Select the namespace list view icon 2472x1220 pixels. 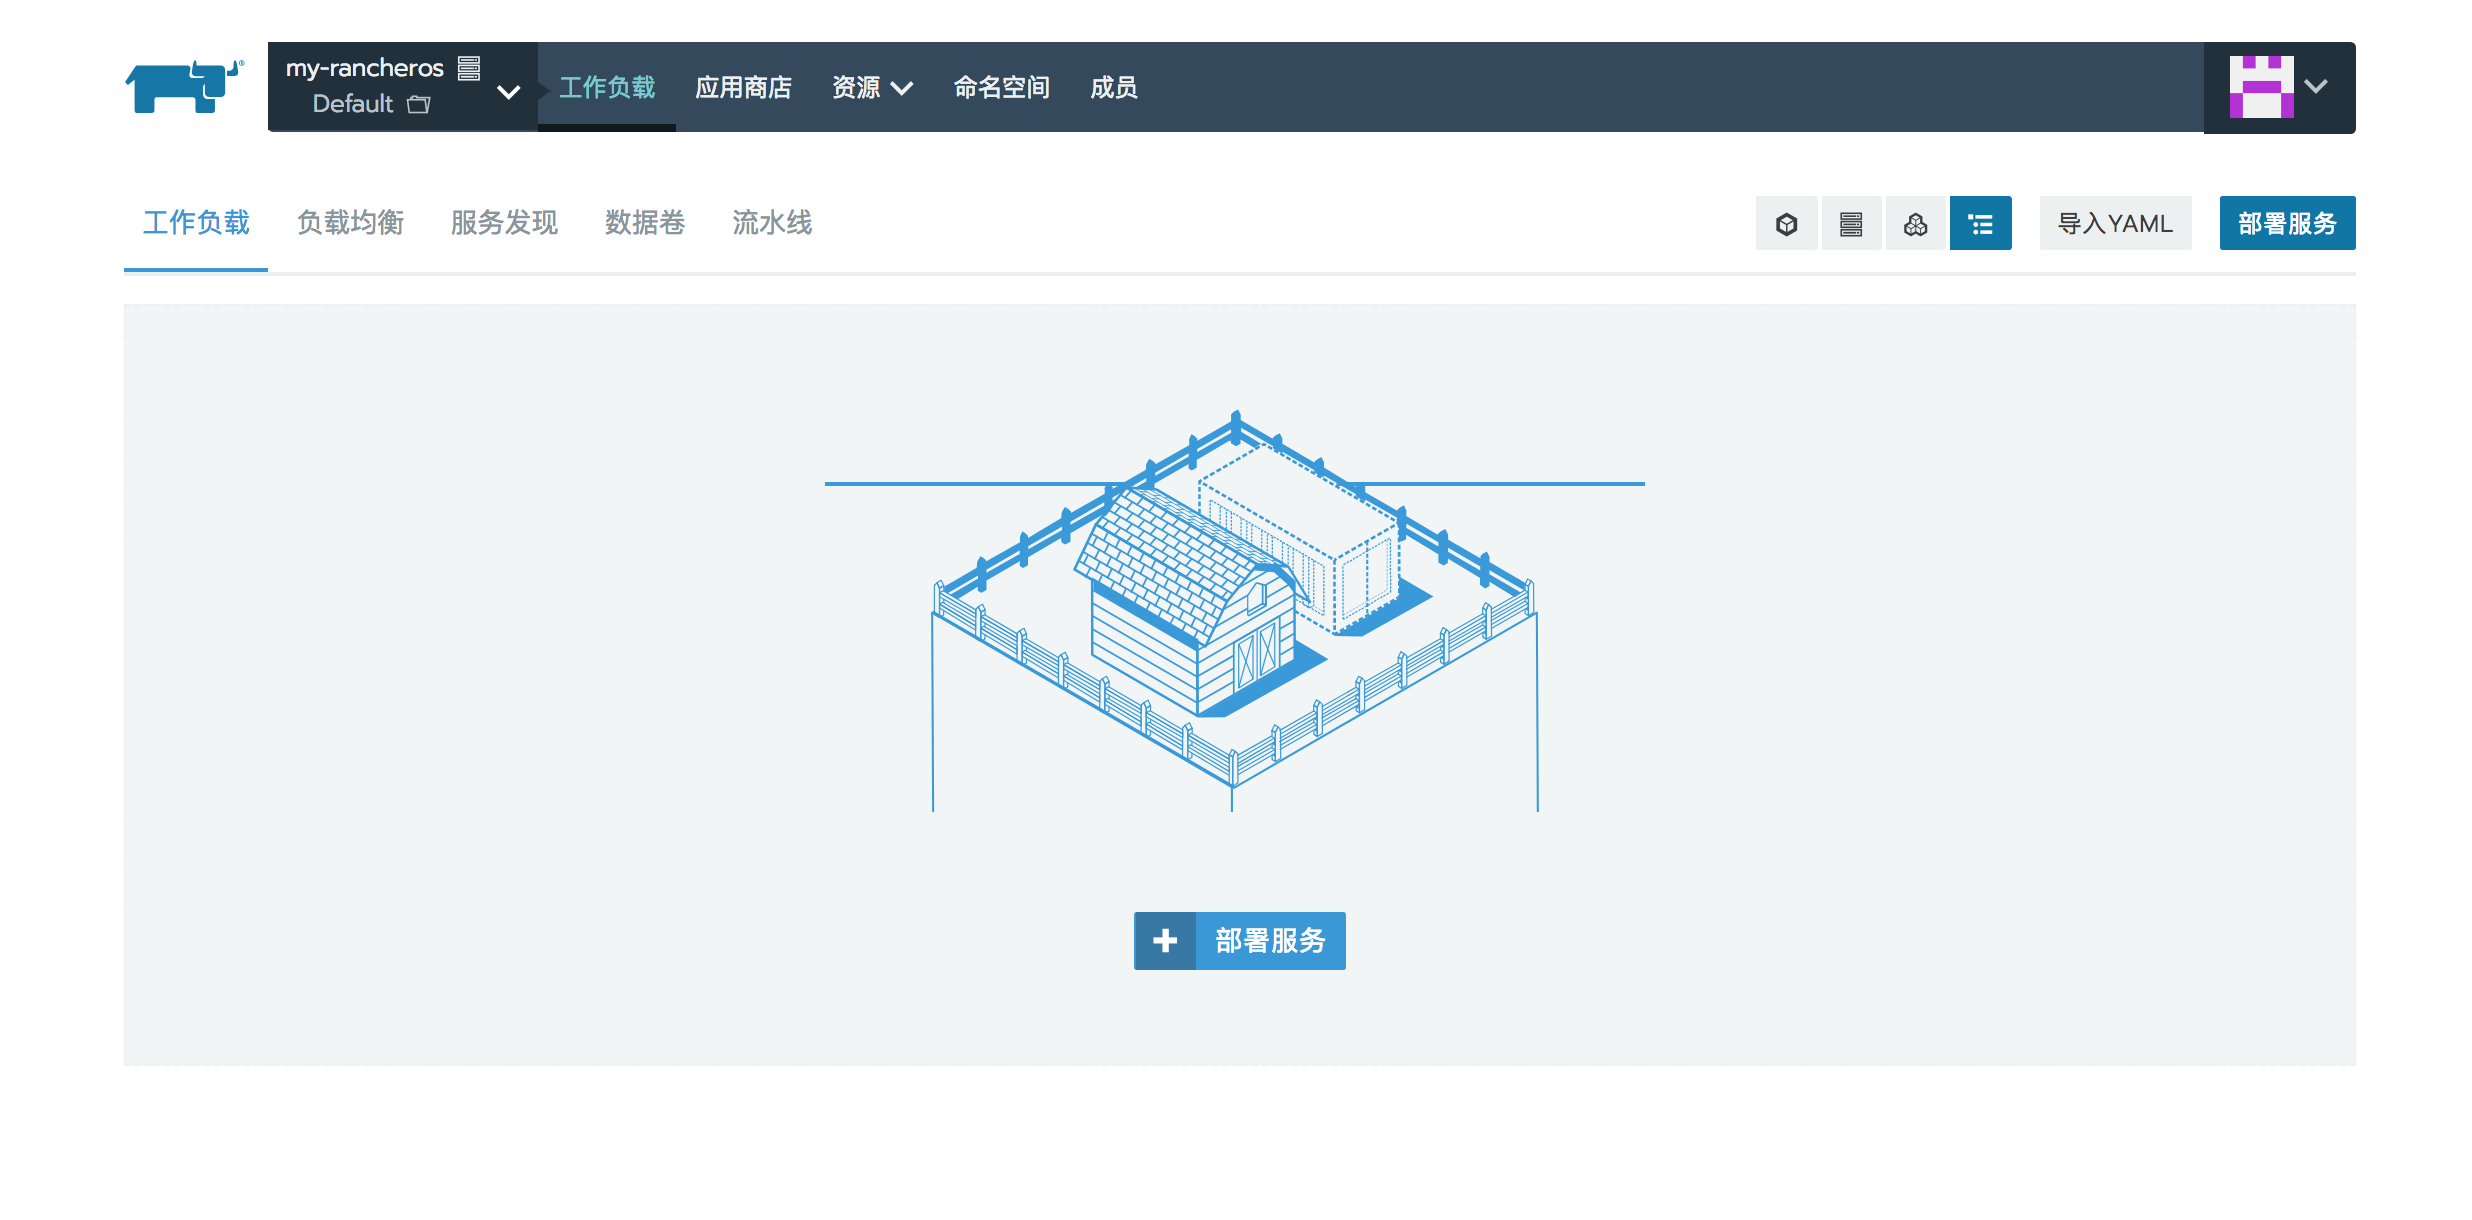[1980, 224]
